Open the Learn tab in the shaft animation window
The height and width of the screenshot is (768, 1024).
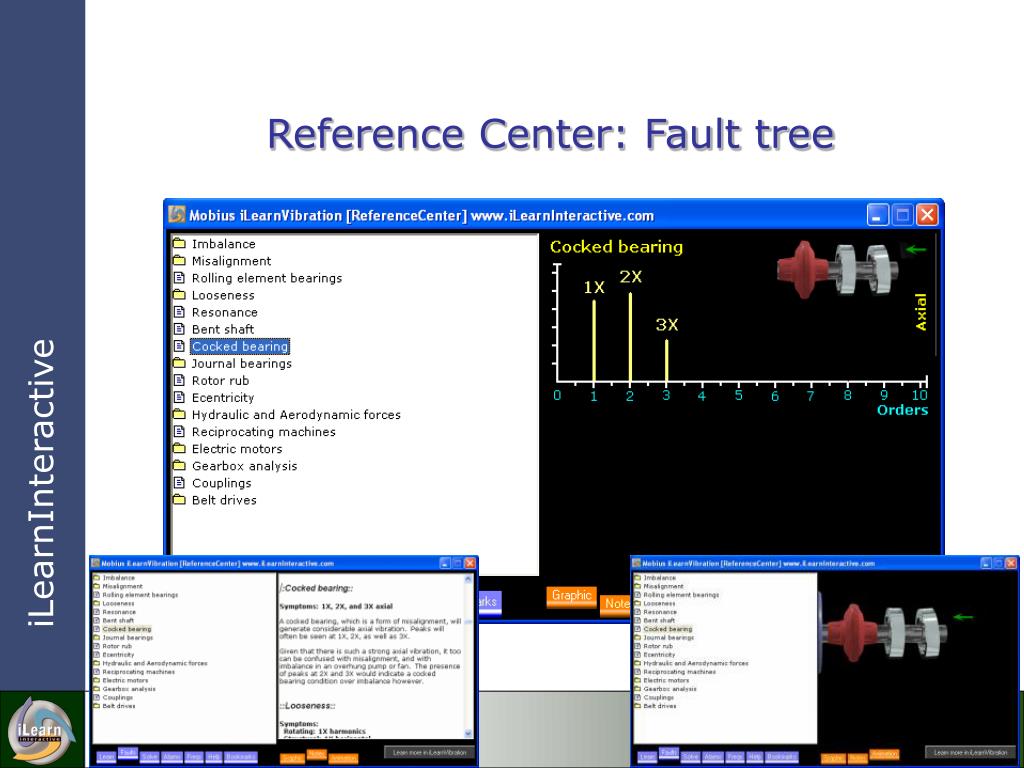coord(647,757)
